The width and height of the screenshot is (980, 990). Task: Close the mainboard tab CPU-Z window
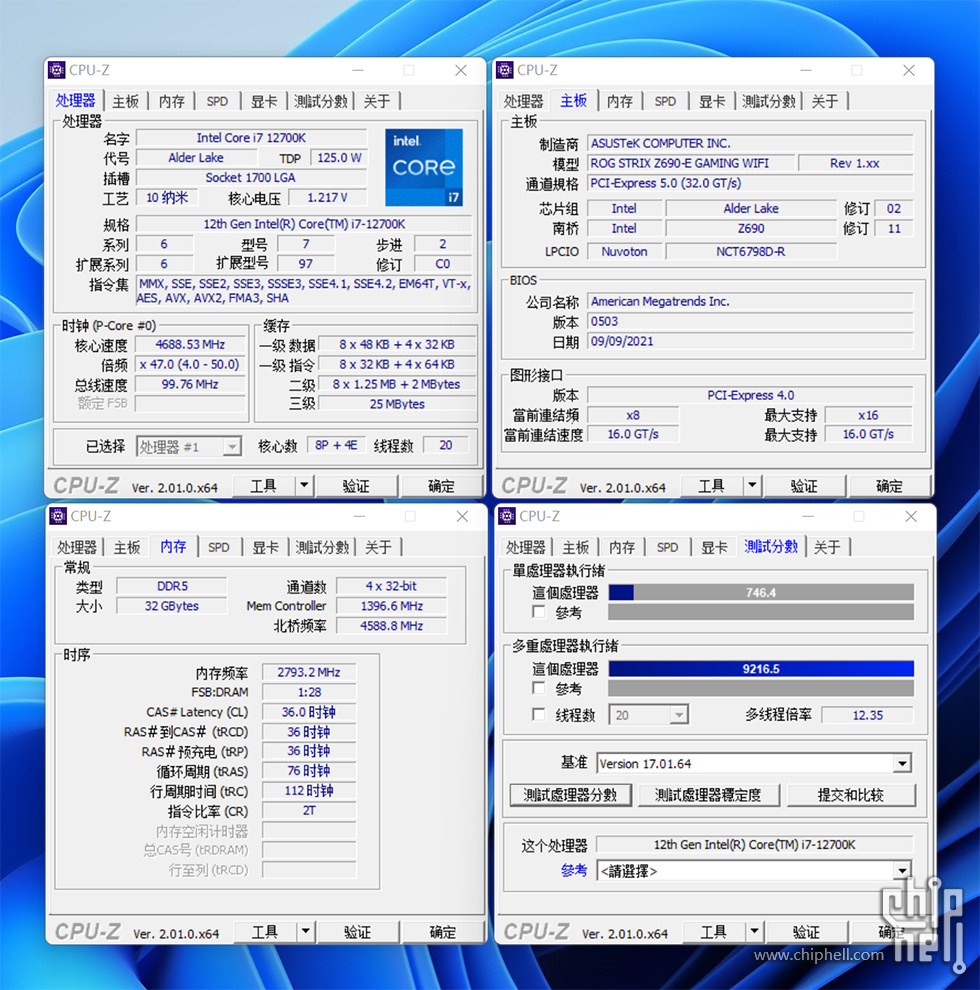pyautogui.click(x=909, y=70)
